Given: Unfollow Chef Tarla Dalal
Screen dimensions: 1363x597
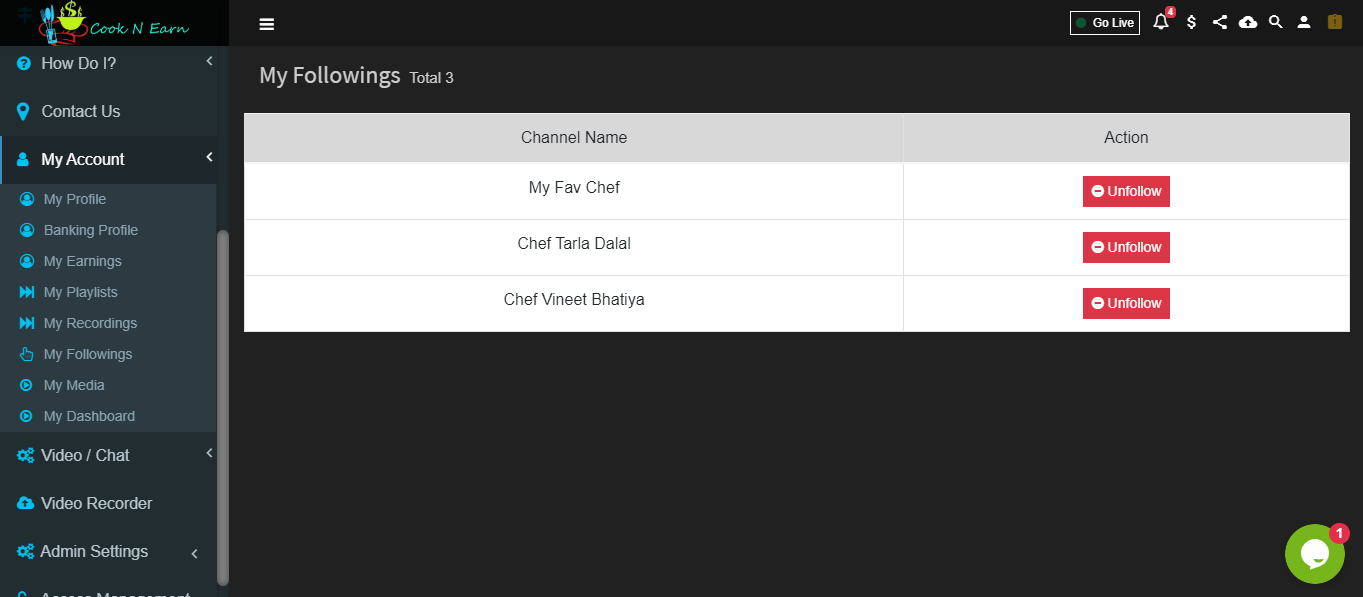Looking at the screenshot, I should point(1126,247).
